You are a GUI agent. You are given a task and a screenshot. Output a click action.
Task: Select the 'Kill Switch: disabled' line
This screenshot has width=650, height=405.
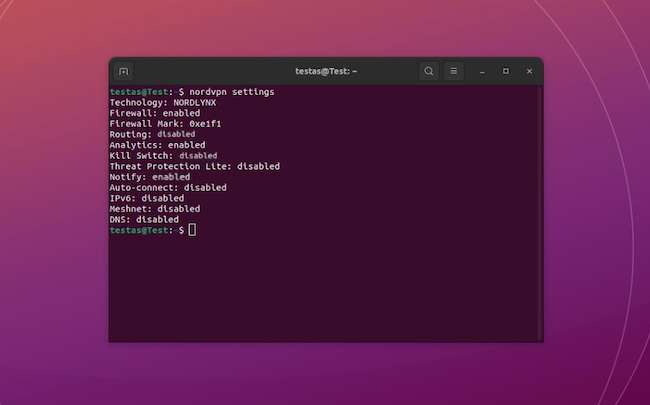(163, 156)
